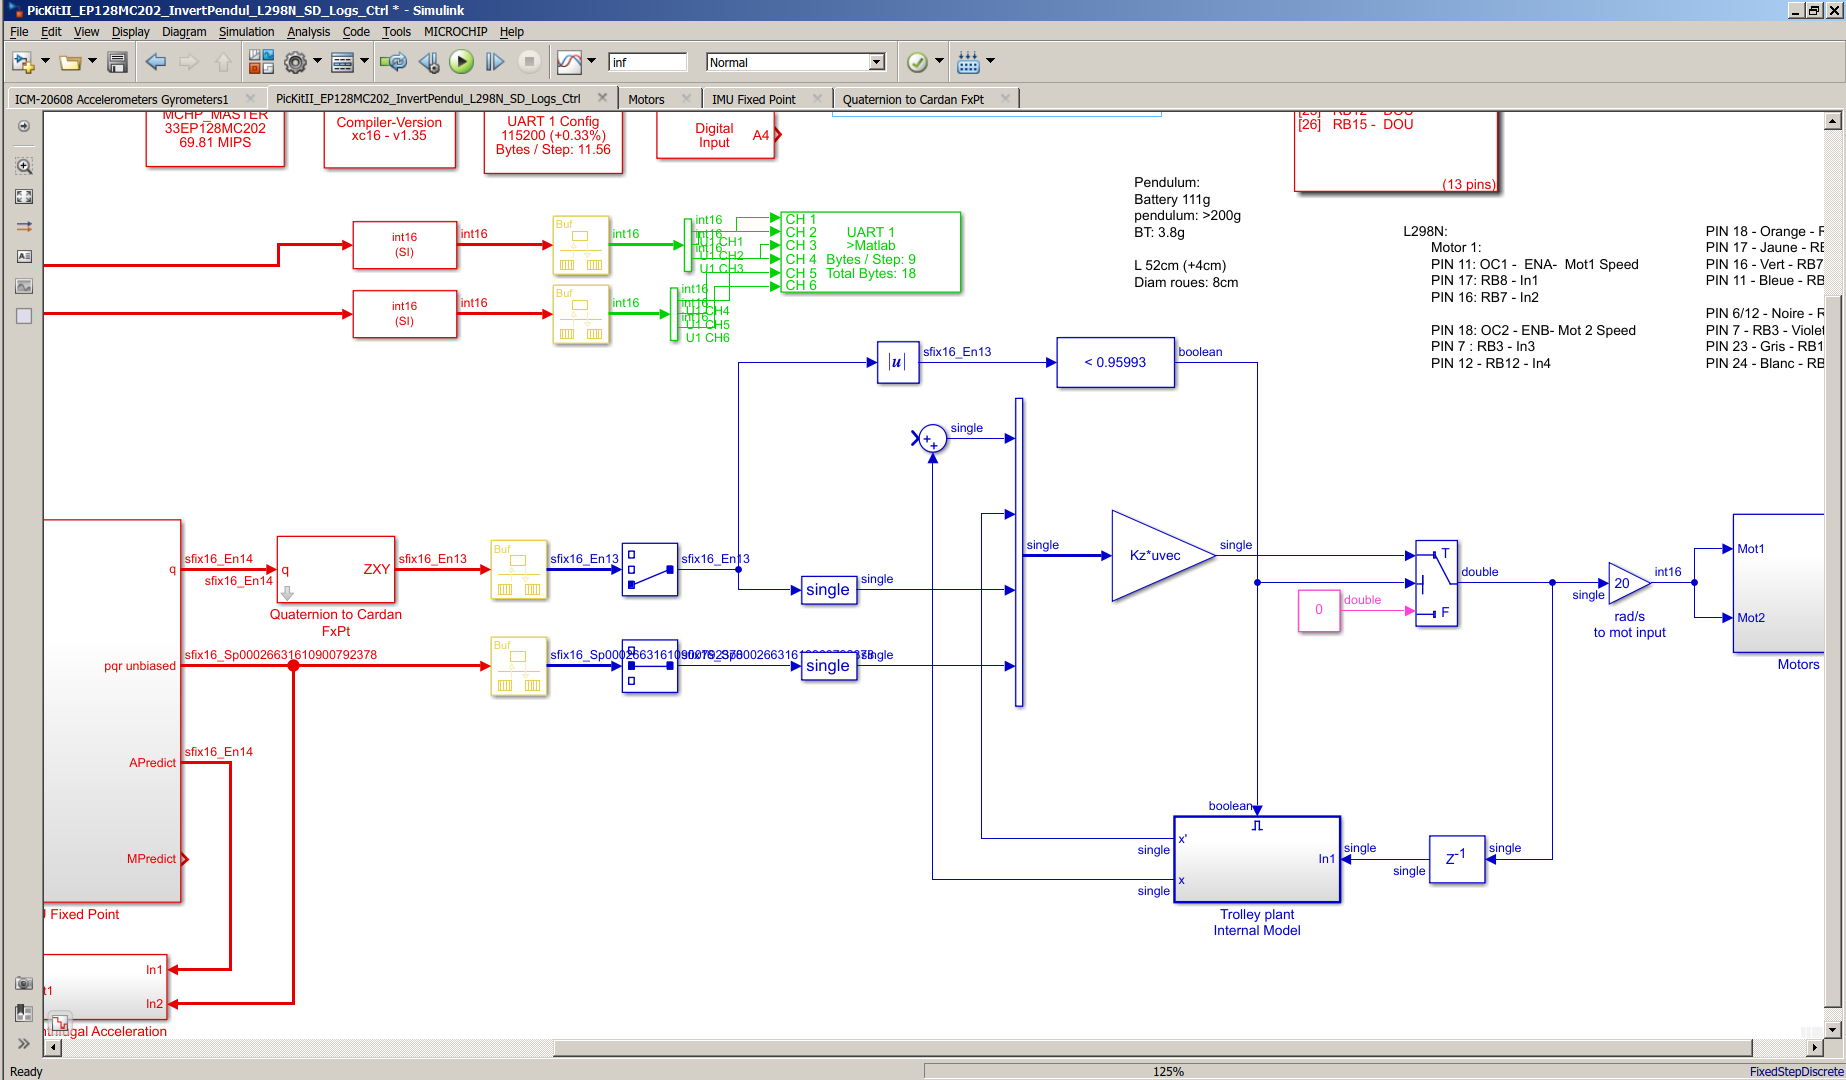This screenshot has width=1846, height=1080.
Task: Expand the arrow next to the Data Inspector icon
Action: [x=592, y=61]
